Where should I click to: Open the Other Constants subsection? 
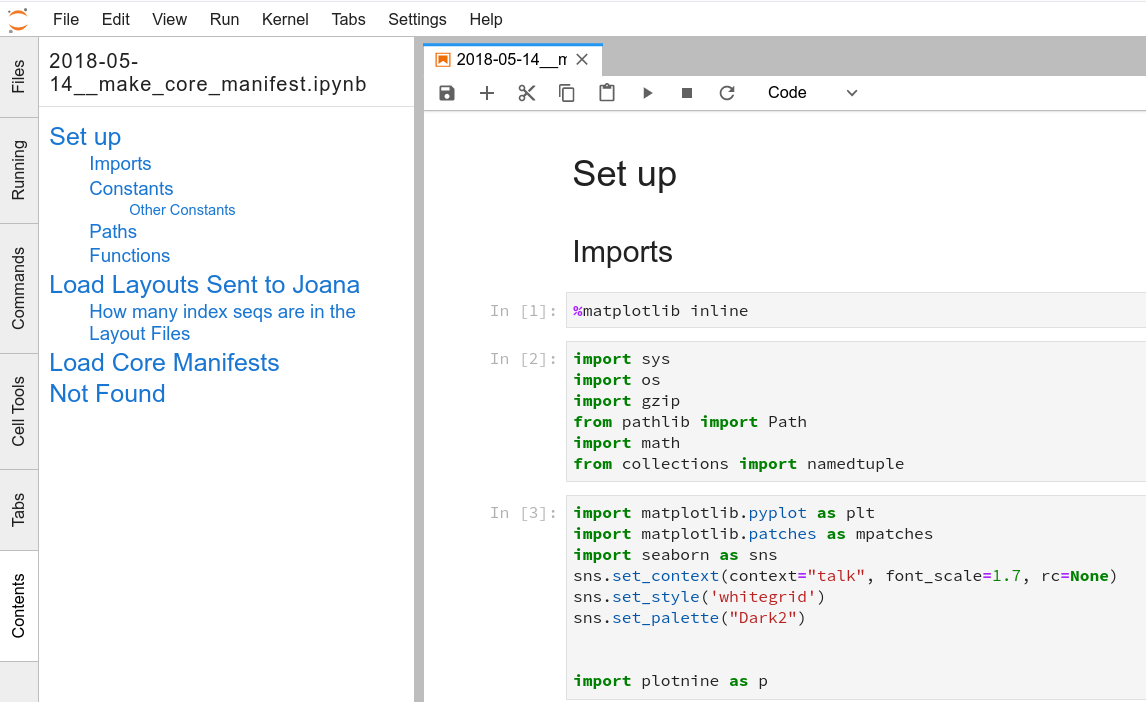pos(182,210)
